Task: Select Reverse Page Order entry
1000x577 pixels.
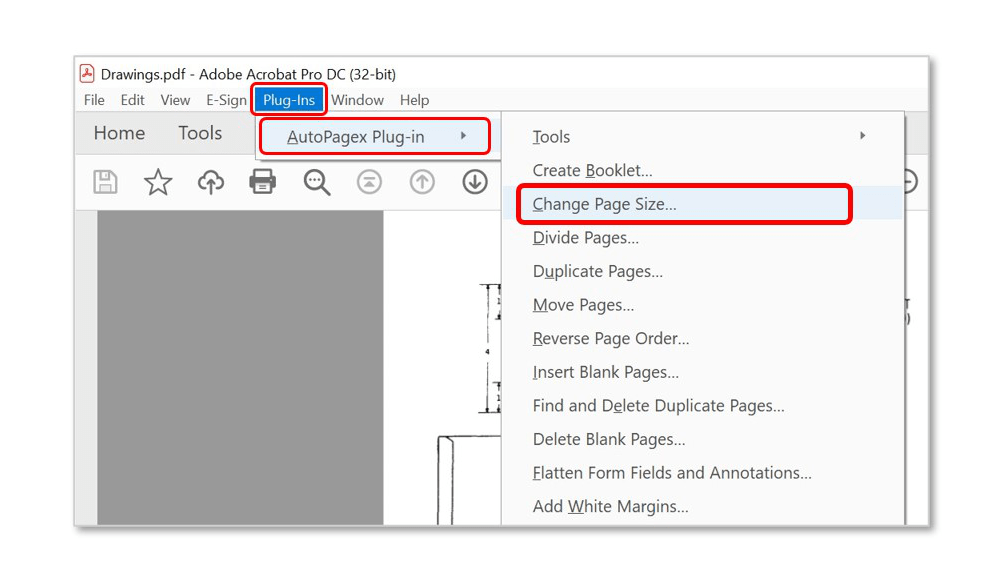Action: coord(703,339)
